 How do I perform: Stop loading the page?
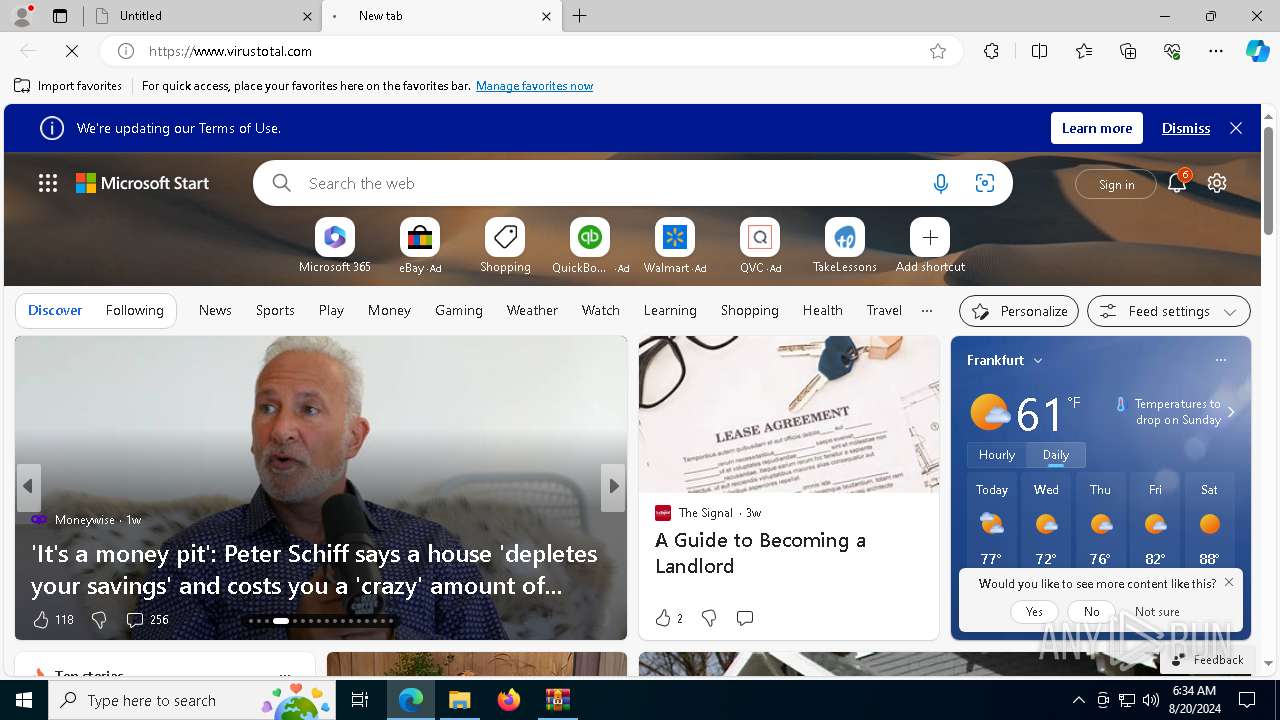[x=72, y=51]
